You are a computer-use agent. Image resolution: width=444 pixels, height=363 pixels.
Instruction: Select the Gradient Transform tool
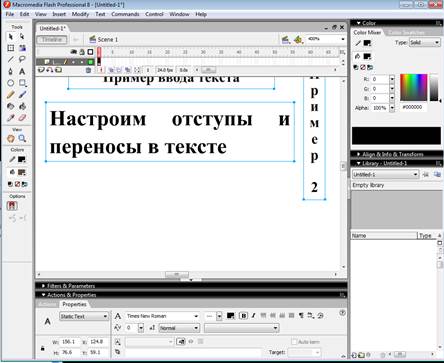[22, 48]
